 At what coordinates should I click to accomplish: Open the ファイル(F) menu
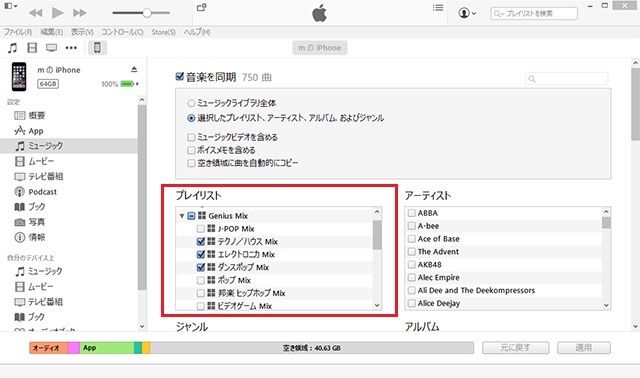coord(18,32)
